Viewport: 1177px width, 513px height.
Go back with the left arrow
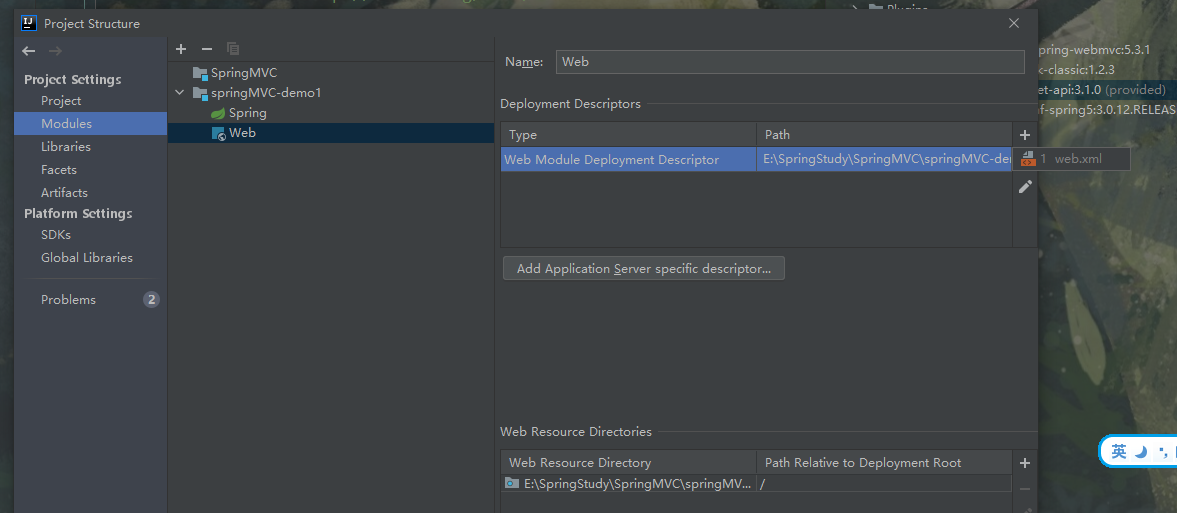[29, 51]
